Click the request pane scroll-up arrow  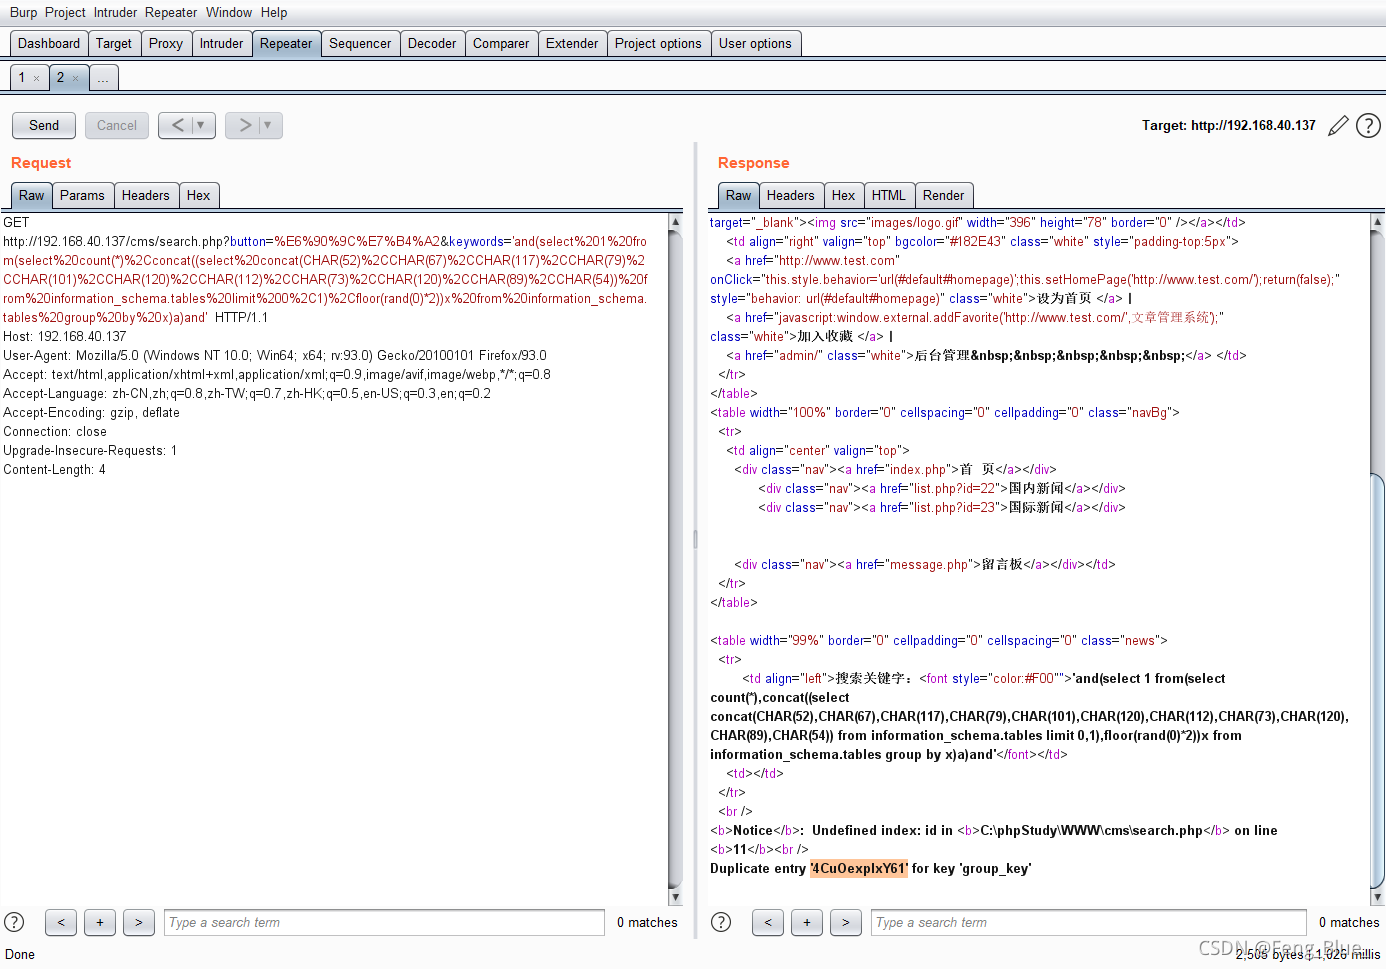coord(675,222)
